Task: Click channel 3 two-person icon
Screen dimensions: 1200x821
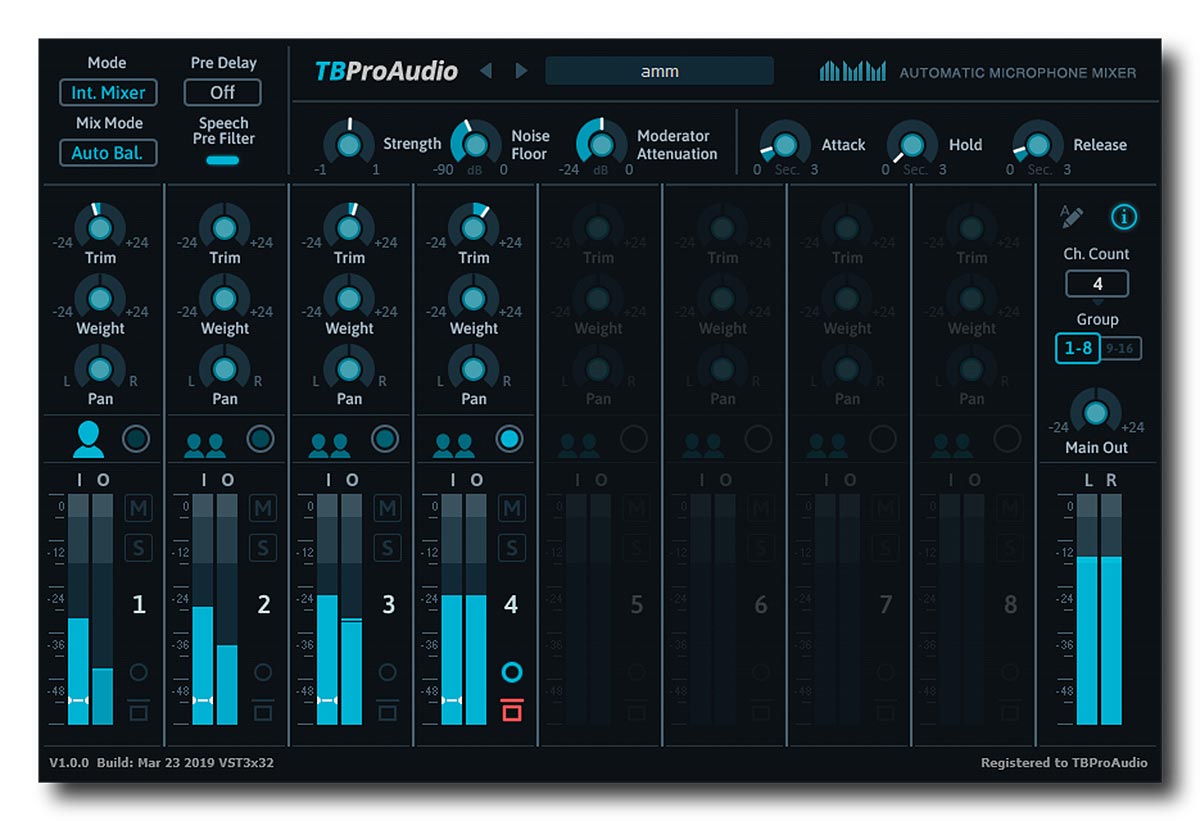Action: tap(328, 444)
